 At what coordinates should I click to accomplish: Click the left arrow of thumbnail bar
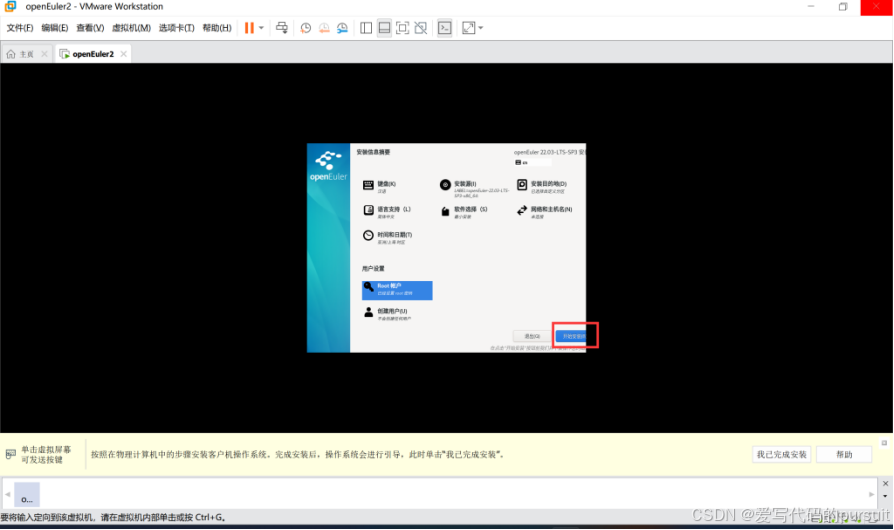tap(7, 494)
